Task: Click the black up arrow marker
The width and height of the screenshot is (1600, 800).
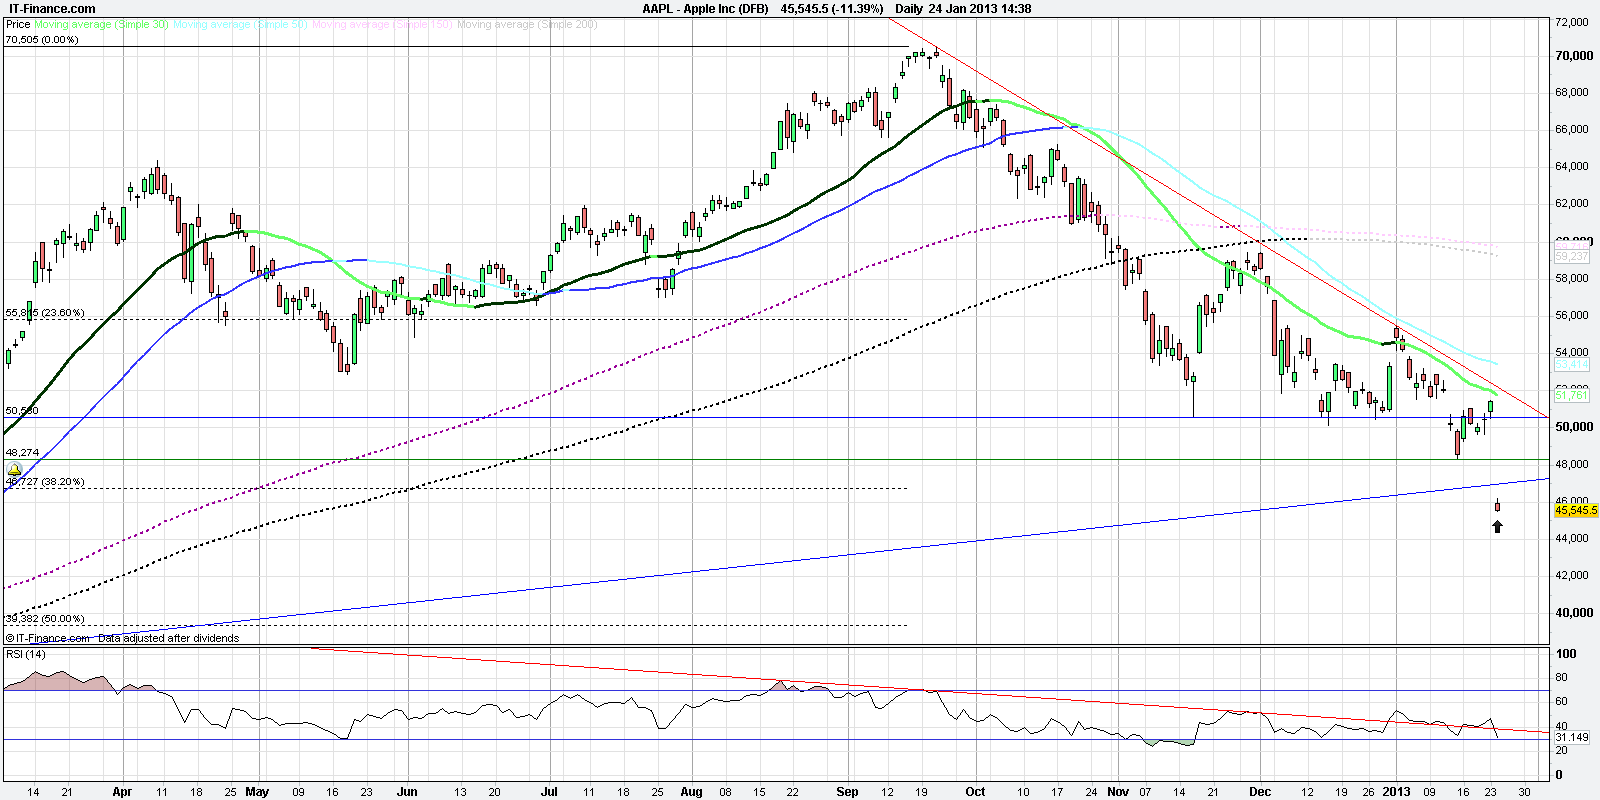Action: click(1497, 526)
